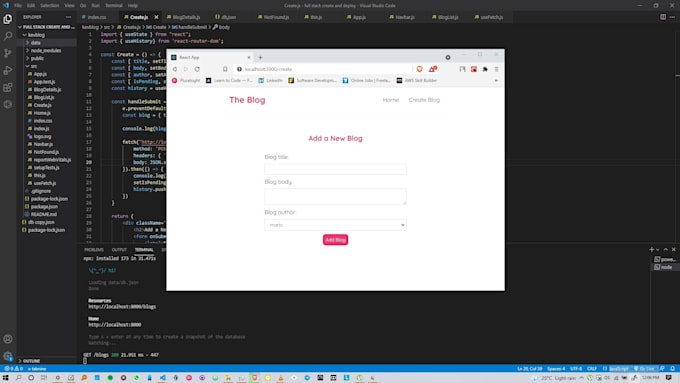This screenshot has width=680, height=383.
Task: Open the AWS Skill Builder bookmark
Action: (416, 81)
